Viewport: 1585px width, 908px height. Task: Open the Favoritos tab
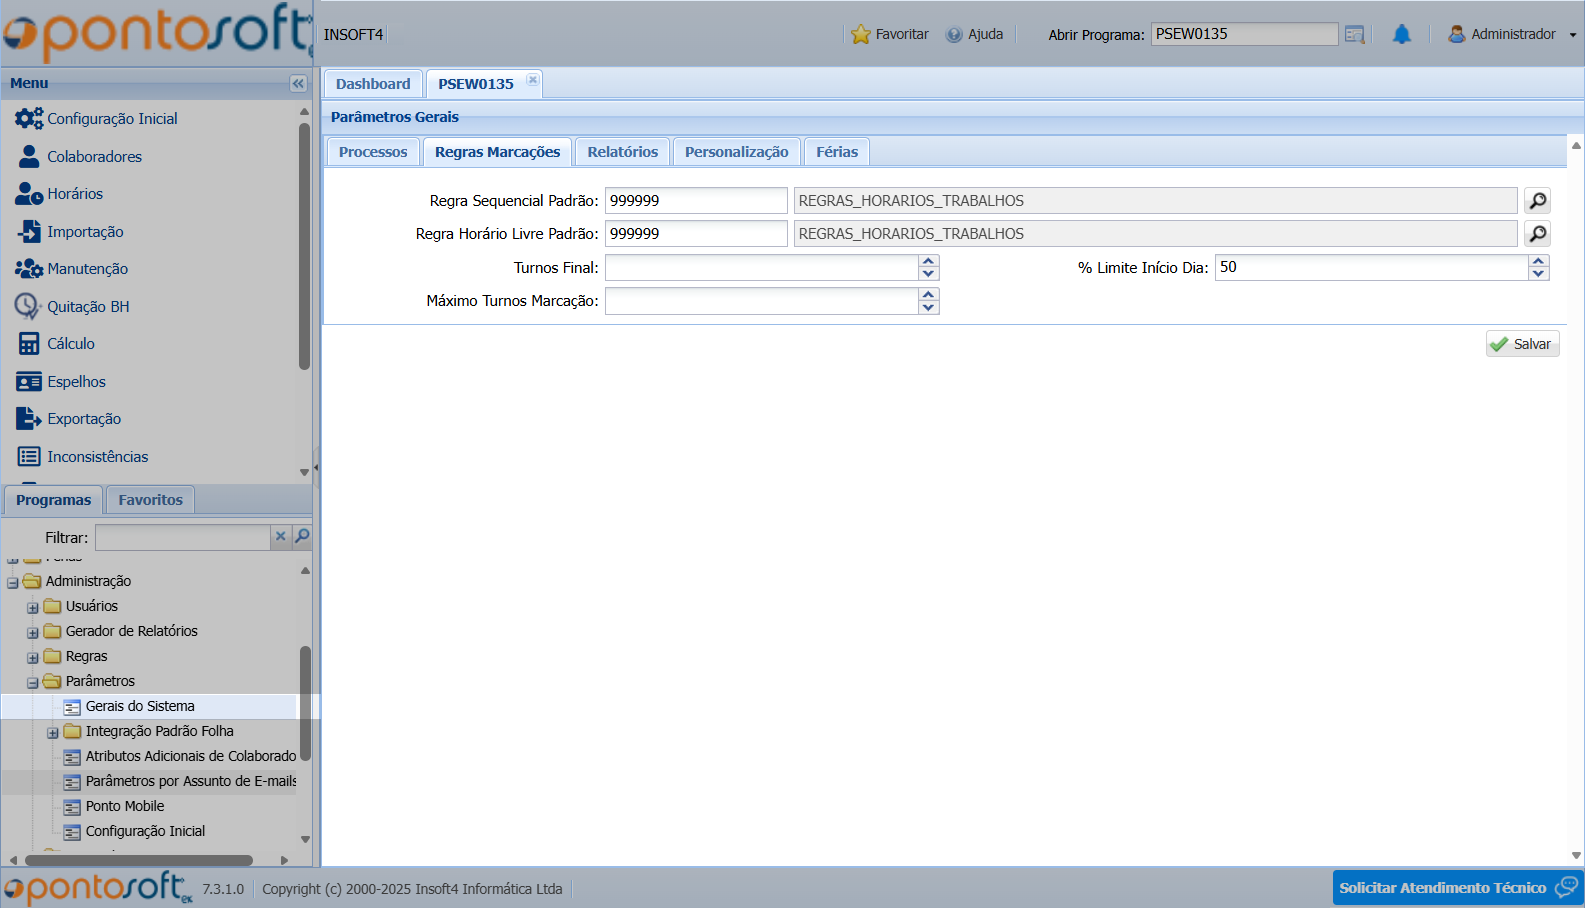[x=150, y=500]
